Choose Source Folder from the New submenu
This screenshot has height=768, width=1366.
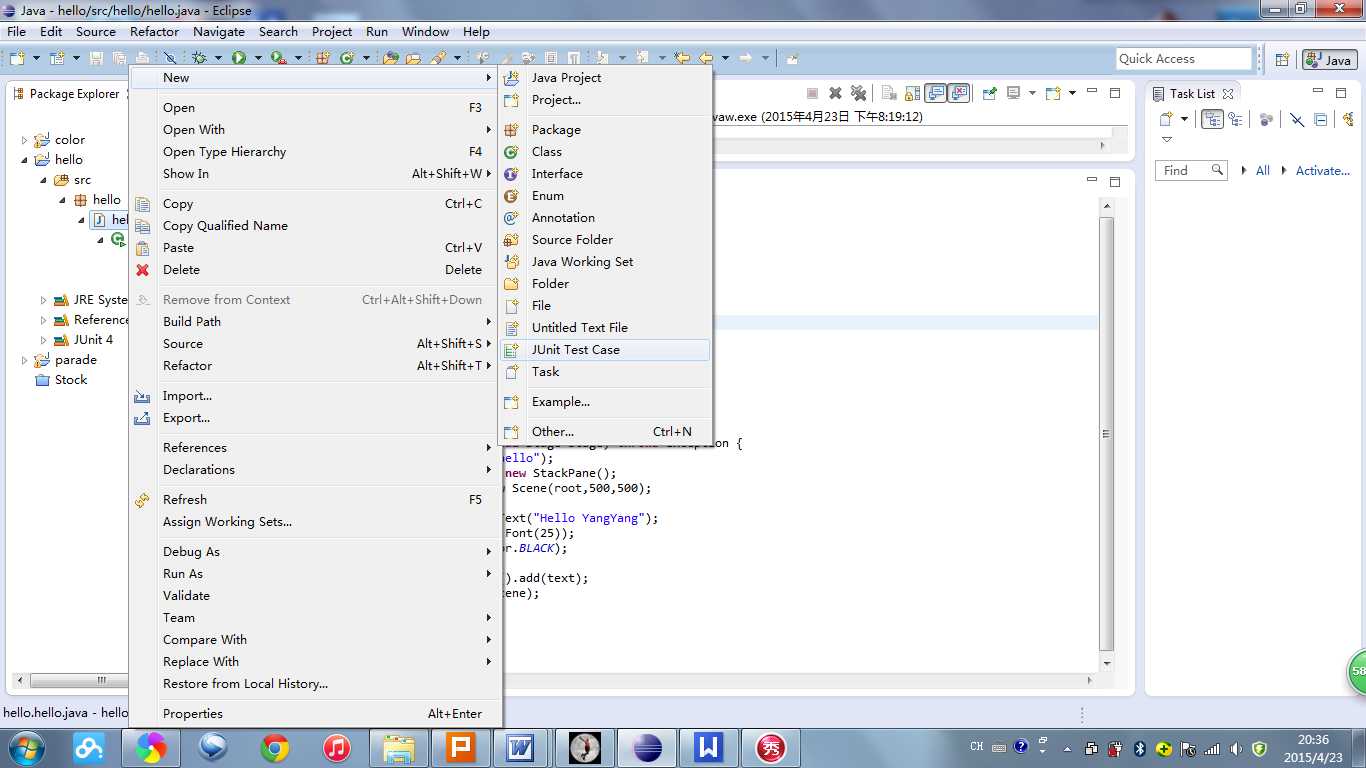(x=606, y=239)
